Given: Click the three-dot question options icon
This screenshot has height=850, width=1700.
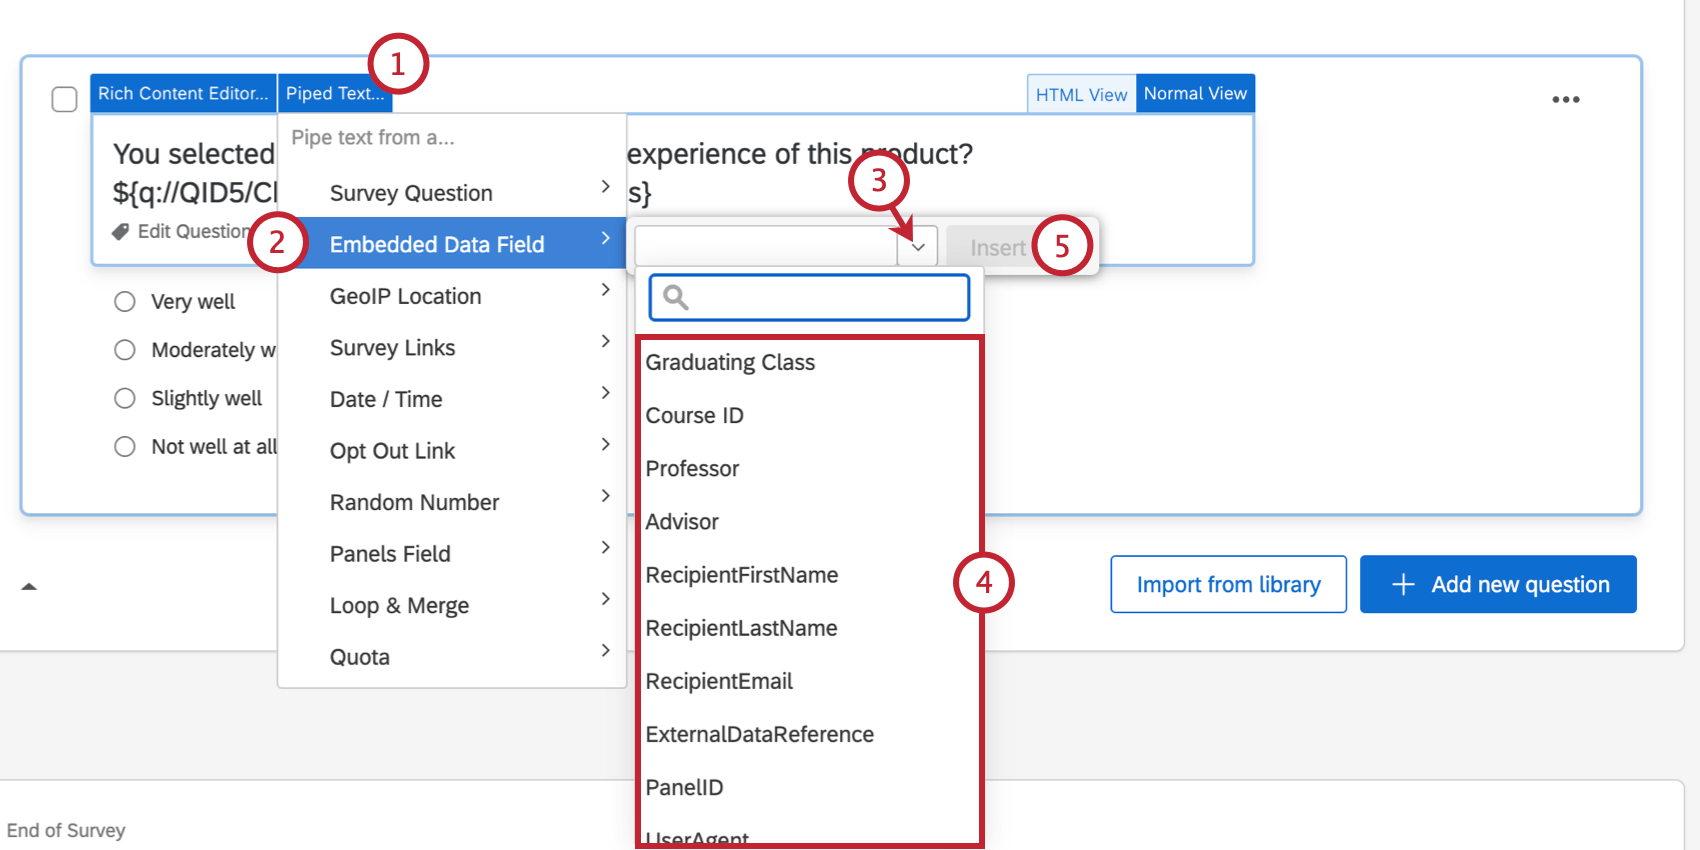Looking at the screenshot, I should tap(1565, 99).
